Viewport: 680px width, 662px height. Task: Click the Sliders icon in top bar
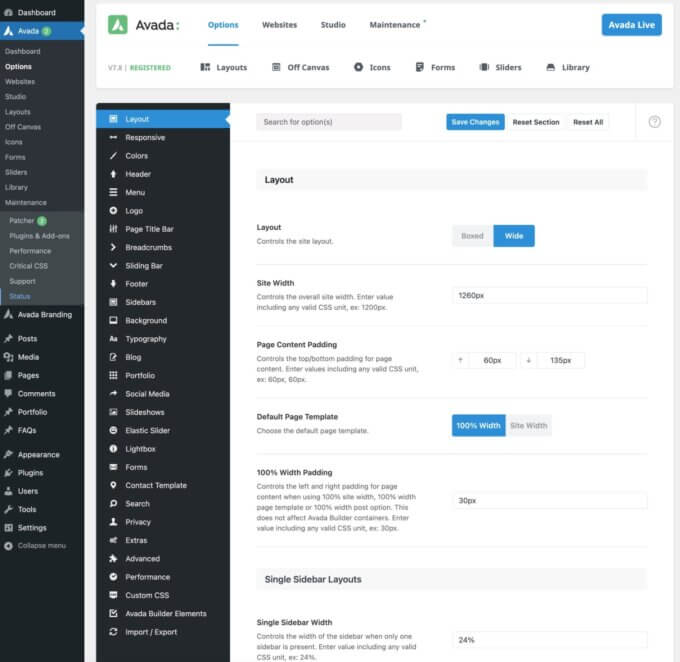point(484,67)
